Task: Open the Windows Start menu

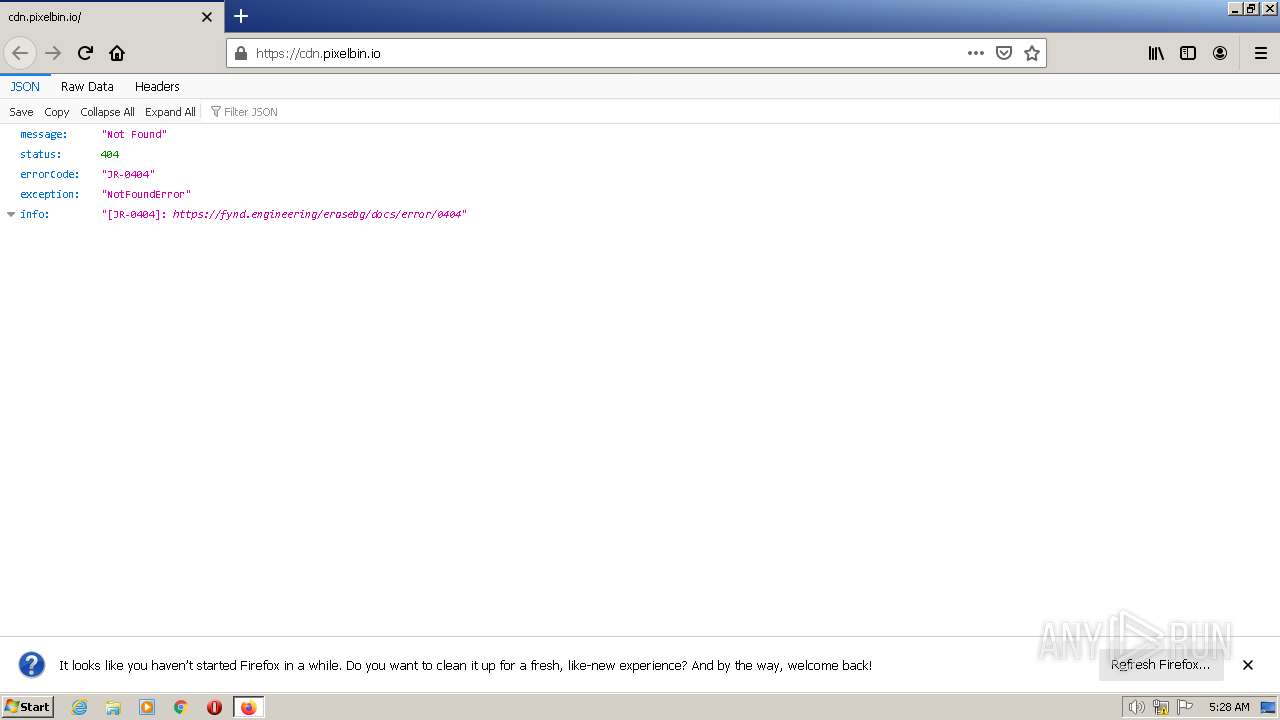Action: tap(27, 707)
